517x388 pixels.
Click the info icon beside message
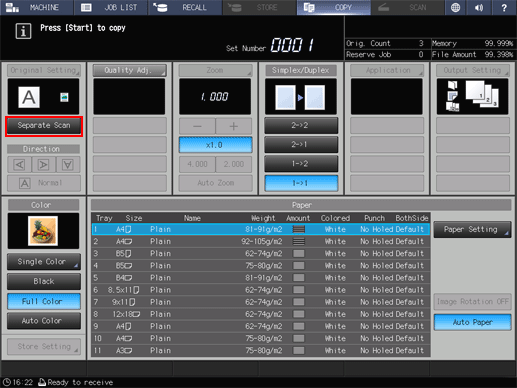tap(23, 31)
